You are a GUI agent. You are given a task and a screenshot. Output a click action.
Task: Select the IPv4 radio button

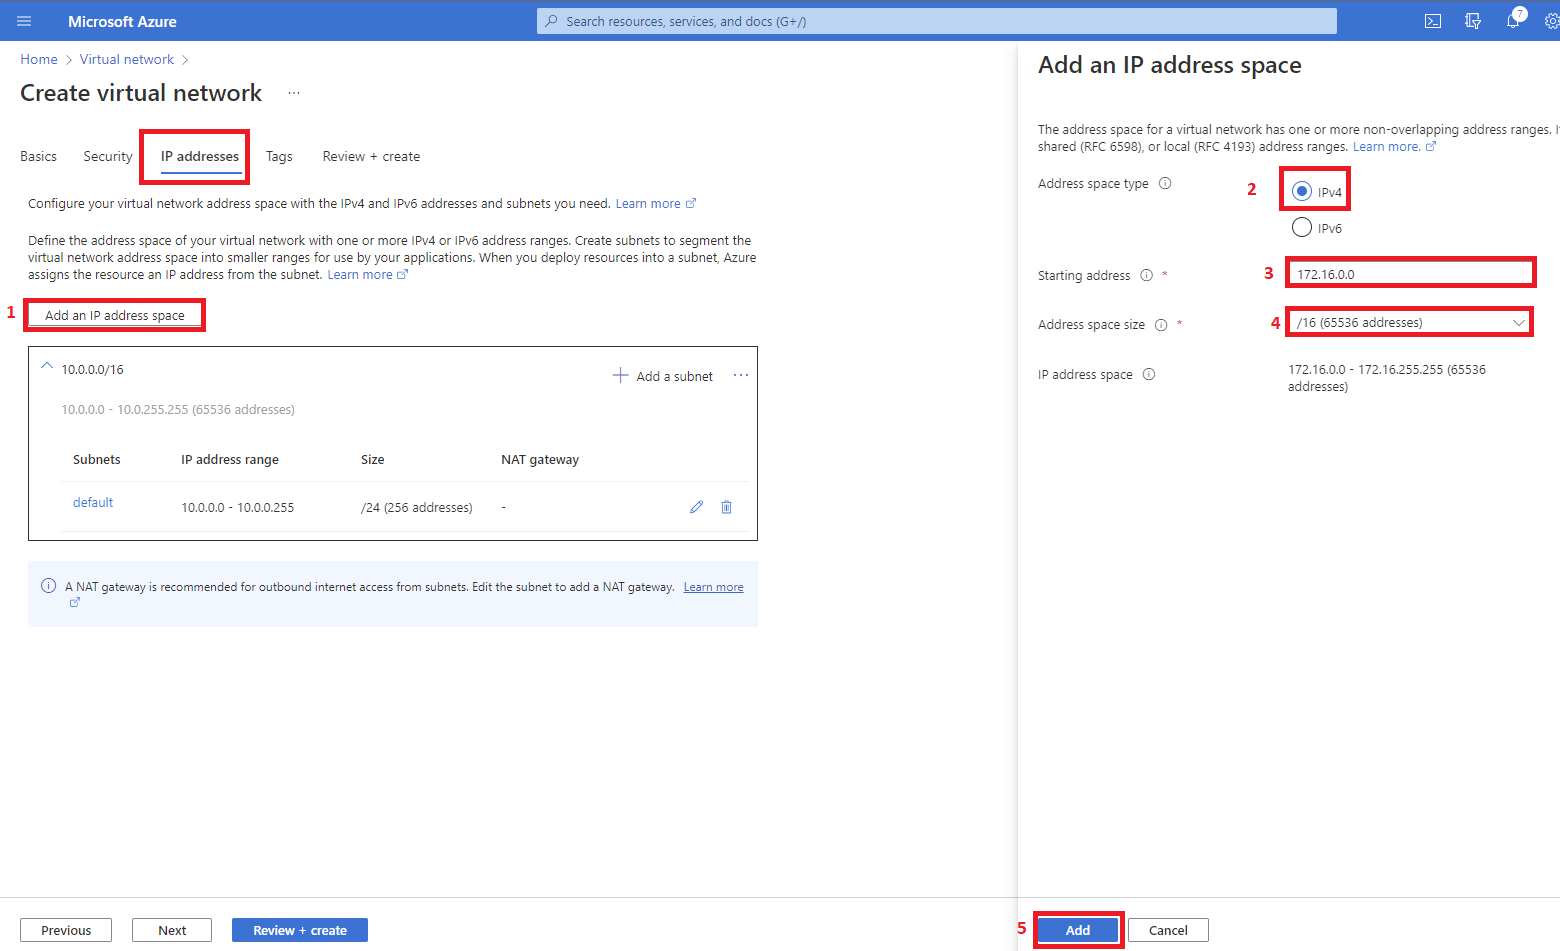tap(1302, 191)
